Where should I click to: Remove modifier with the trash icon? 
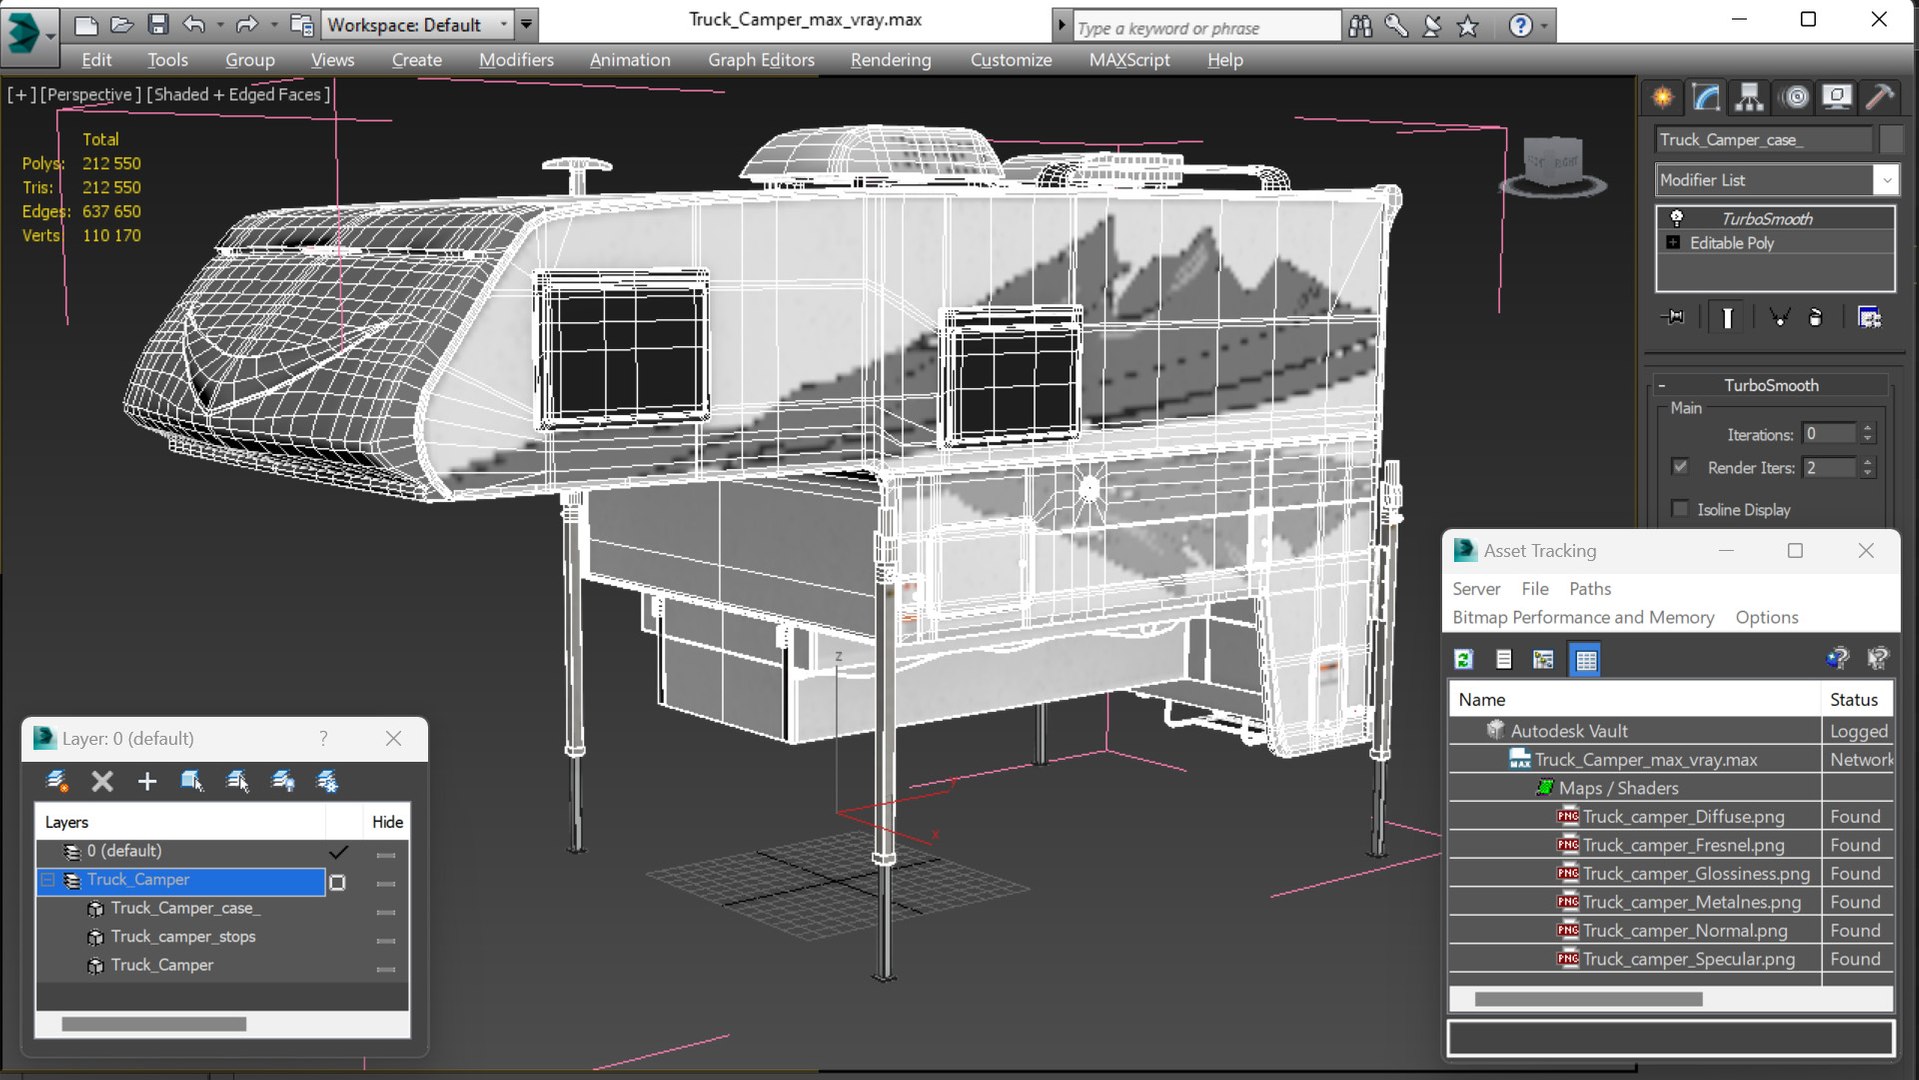click(x=1816, y=318)
